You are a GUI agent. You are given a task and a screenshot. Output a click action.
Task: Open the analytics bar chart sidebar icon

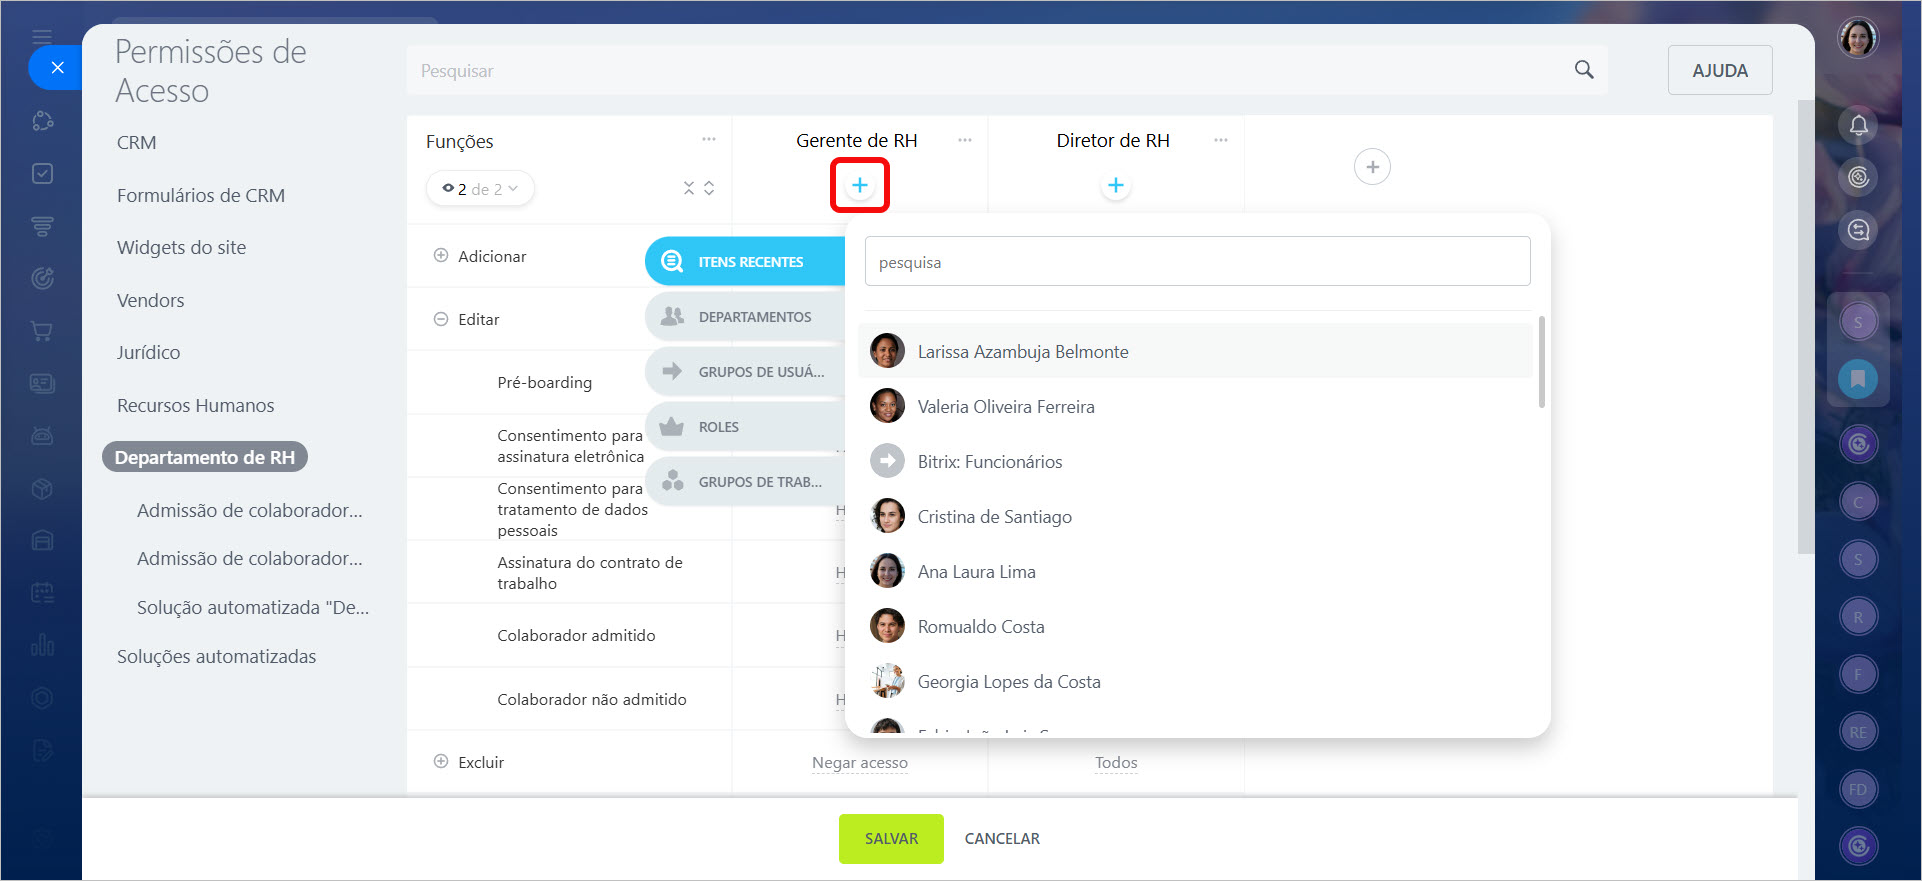pos(42,644)
